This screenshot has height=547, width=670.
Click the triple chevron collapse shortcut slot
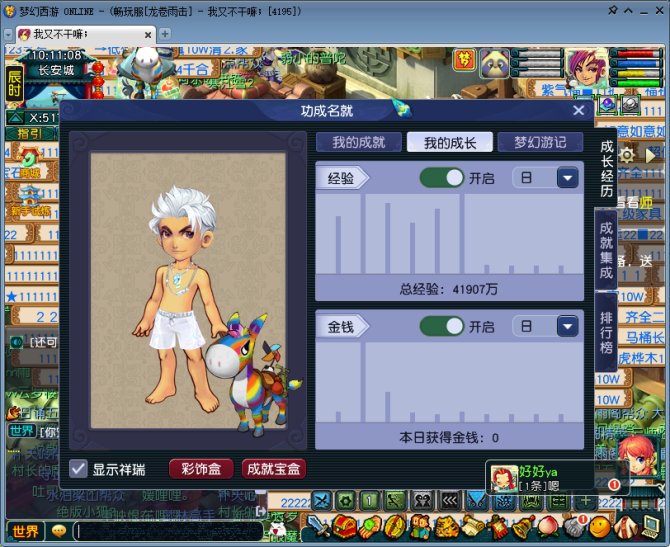[449, 500]
